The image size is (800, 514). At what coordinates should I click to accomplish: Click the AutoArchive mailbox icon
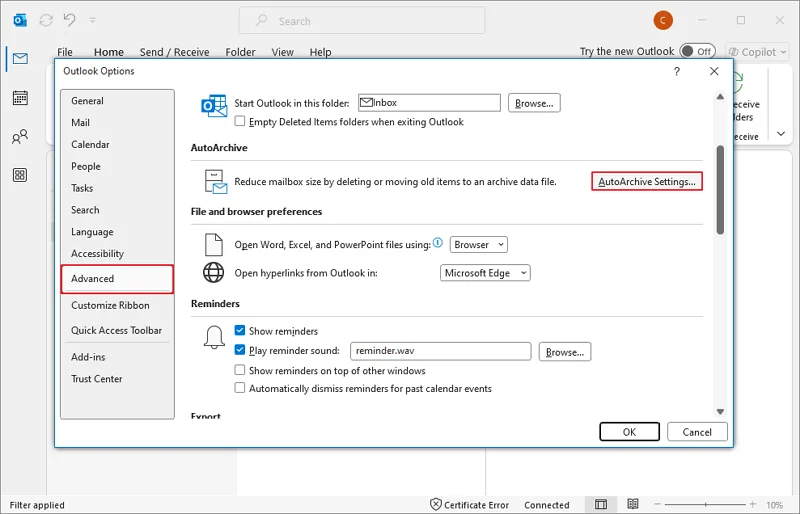[x=215, y=182]
